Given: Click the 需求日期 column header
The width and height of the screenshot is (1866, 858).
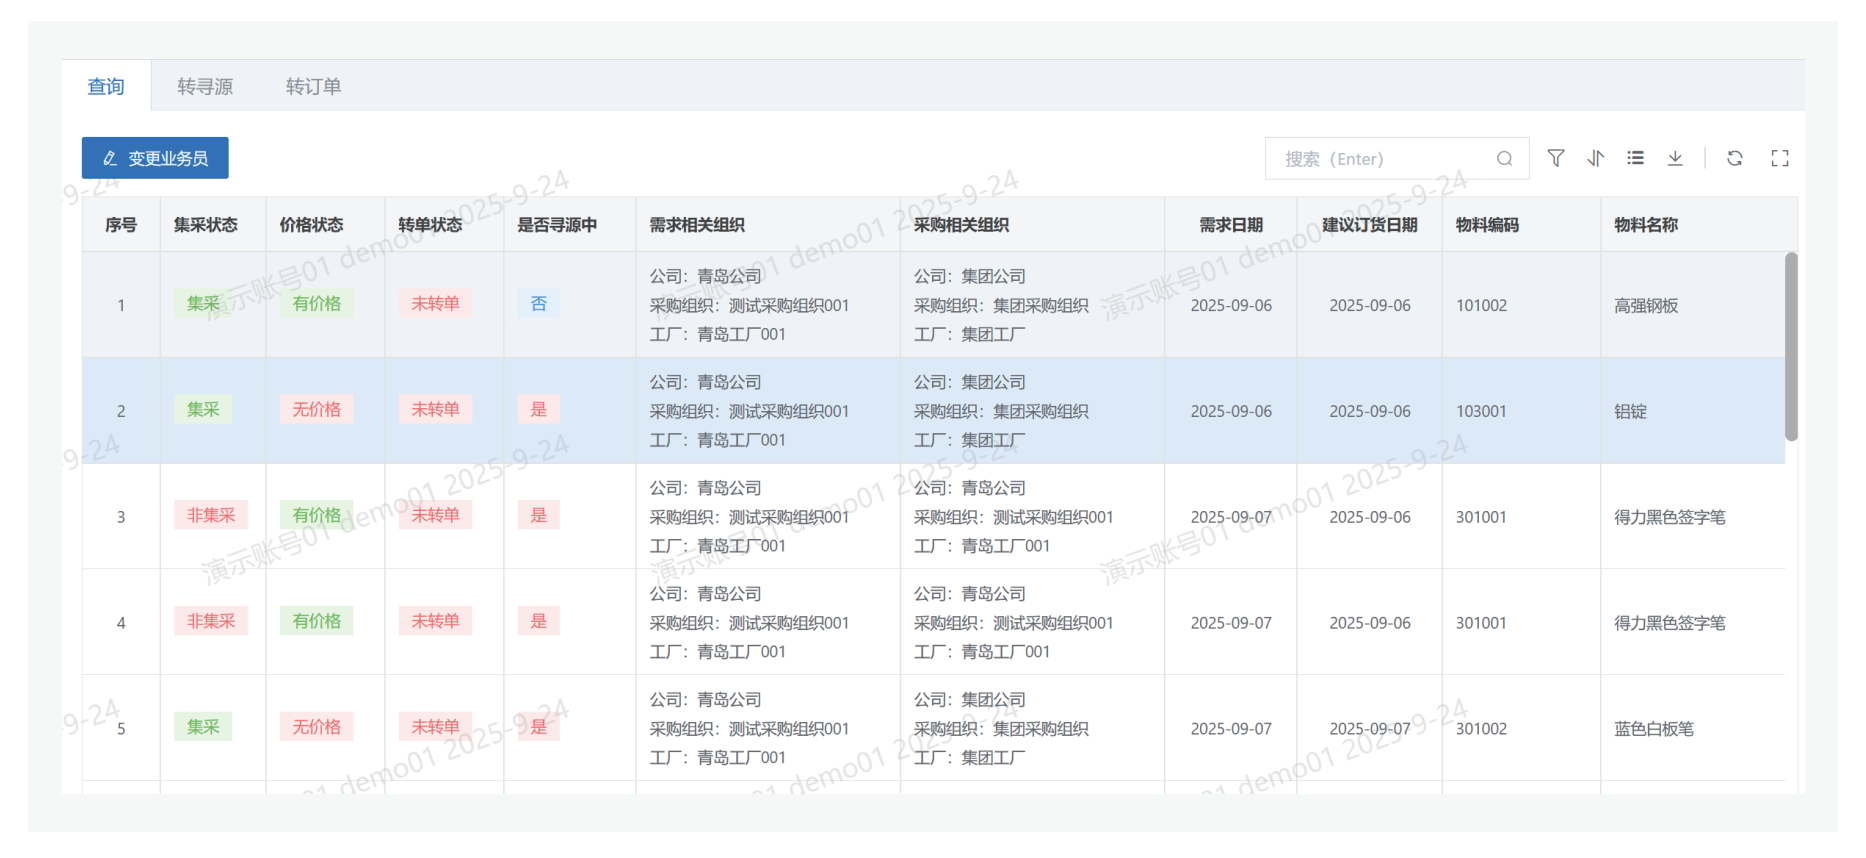Looking at the screenshot, I should (x=1231, y=225).
